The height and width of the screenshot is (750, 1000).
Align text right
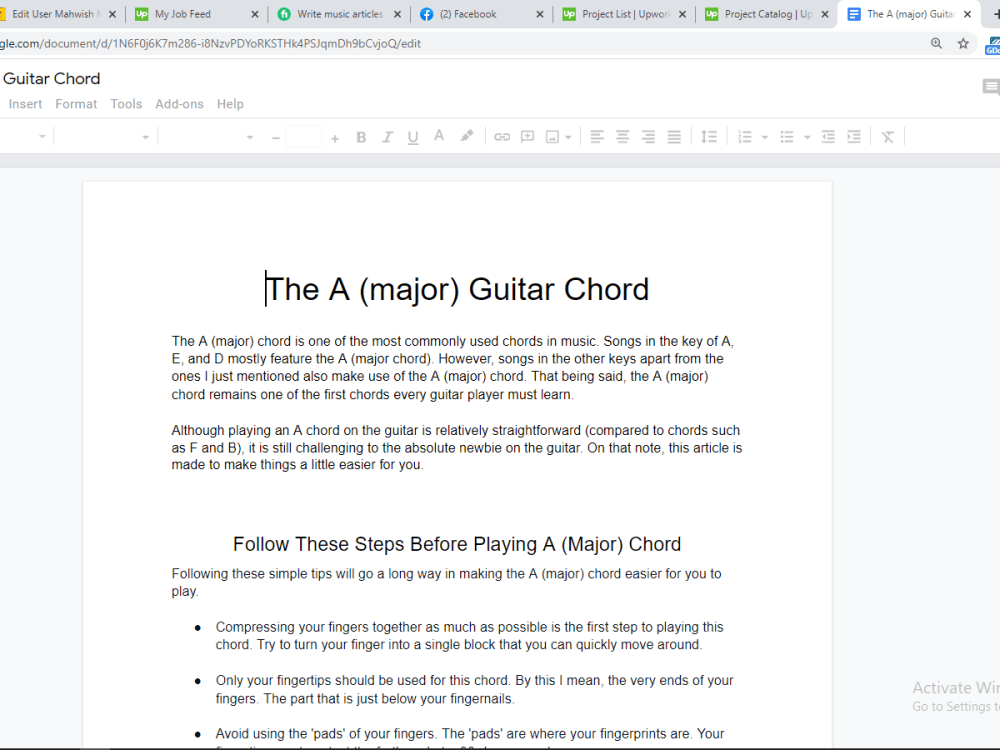point(648,136)
